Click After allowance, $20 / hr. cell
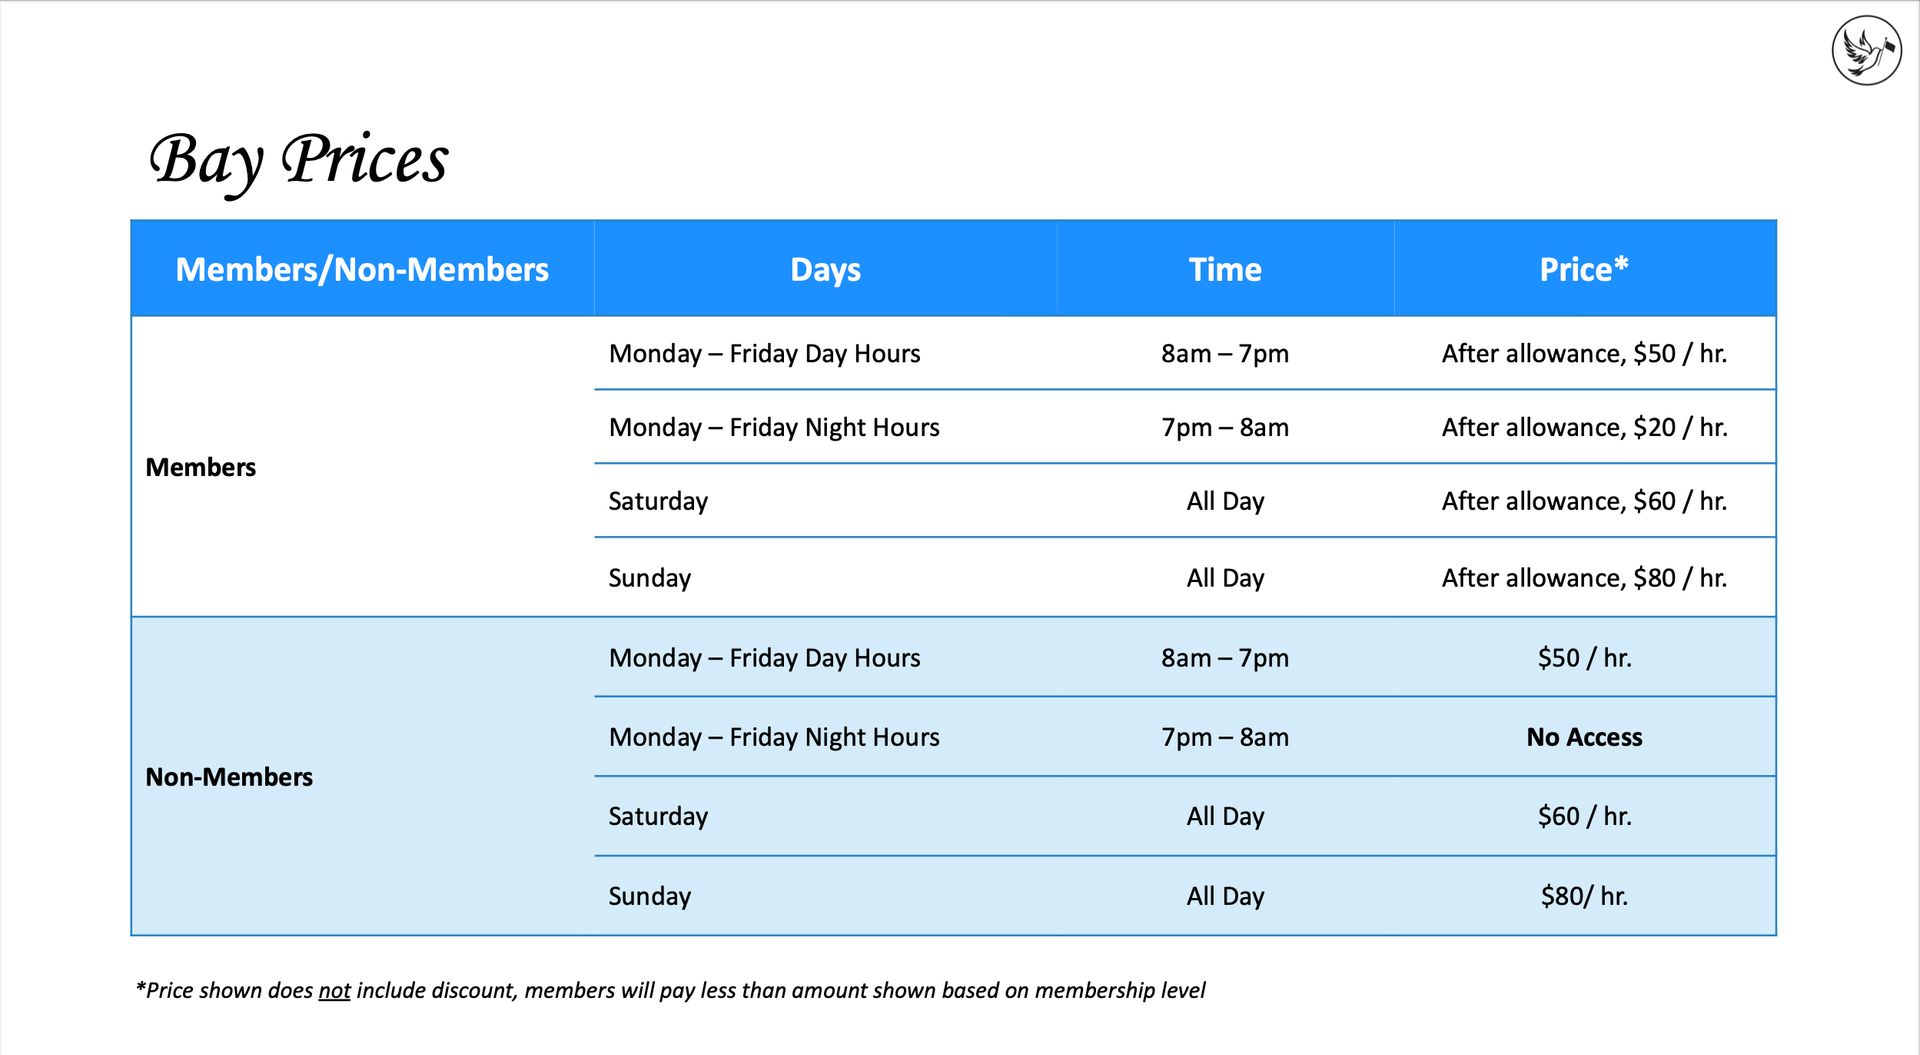Image resolution: width=1920 pixels, height=1055 pixels. point(1584,428)
